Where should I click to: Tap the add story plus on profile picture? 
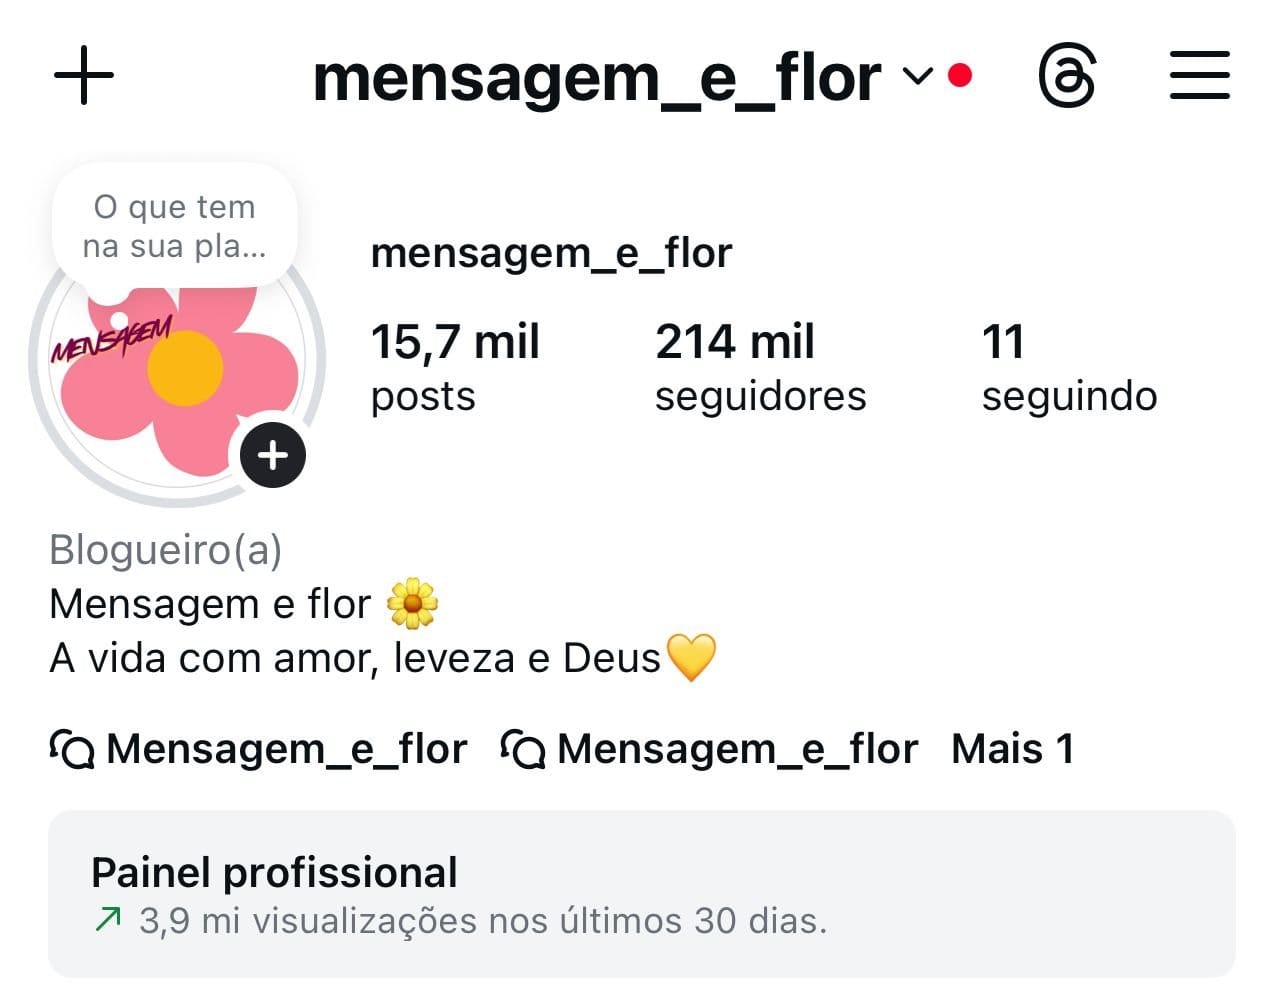(272, 455)
